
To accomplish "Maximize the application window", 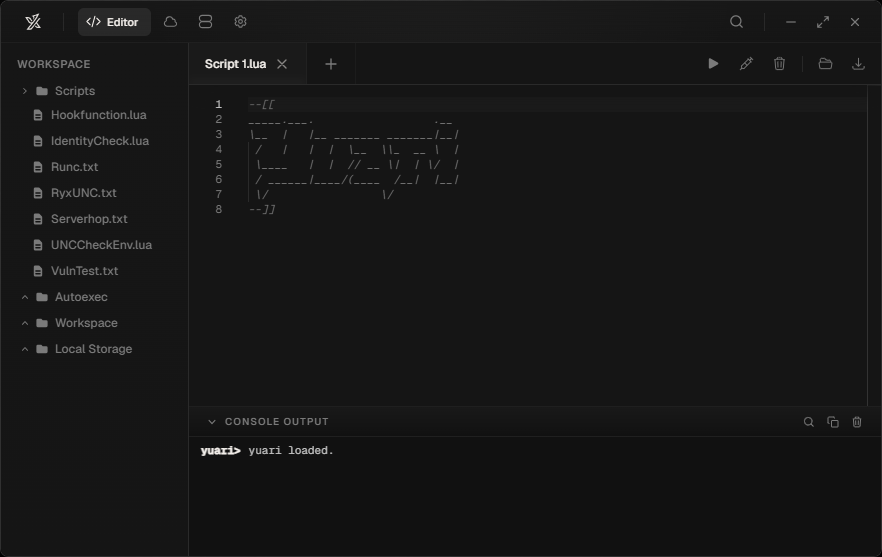I will pos(823,22).
